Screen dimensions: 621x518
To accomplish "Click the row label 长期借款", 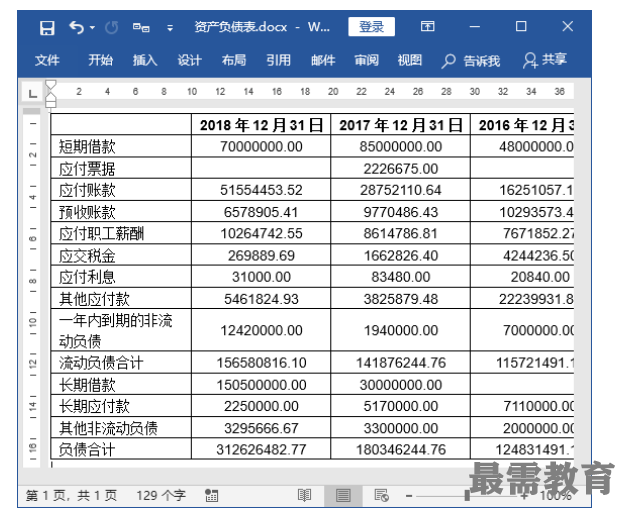I will [87, 385].
